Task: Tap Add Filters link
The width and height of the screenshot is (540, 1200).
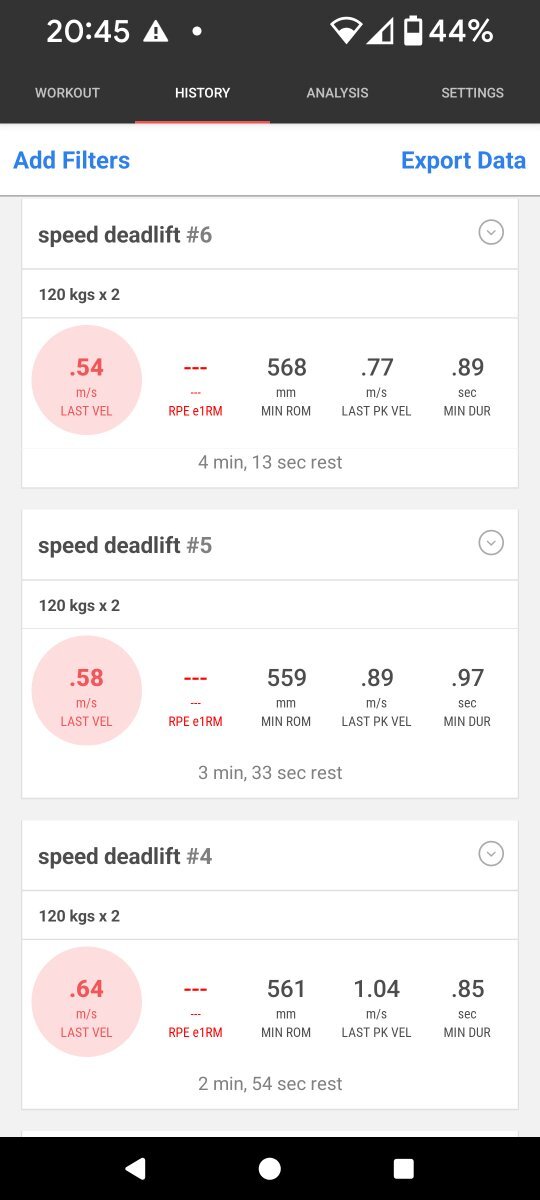Action: coord(71,160)
